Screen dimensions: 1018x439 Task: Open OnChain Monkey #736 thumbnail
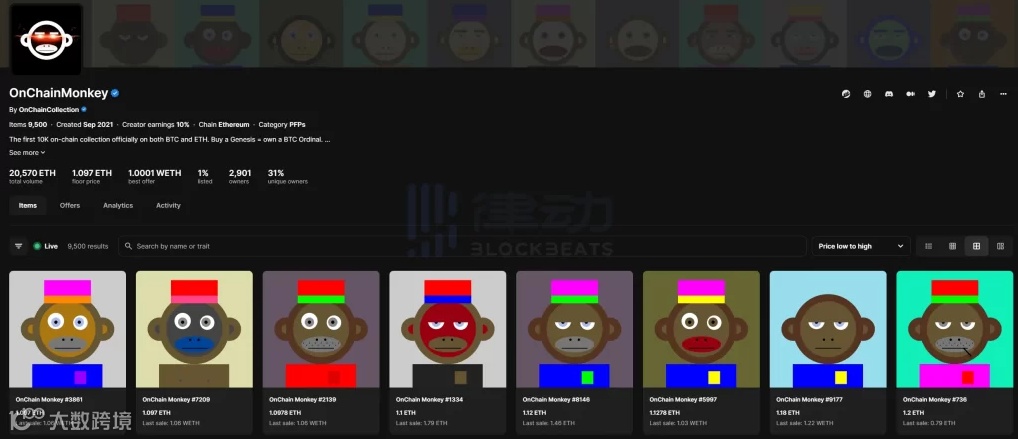click(954, 329)
